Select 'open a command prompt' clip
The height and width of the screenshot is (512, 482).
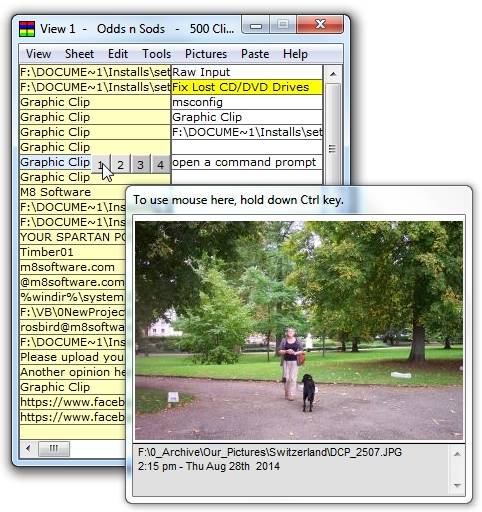[x=247, y=162]
